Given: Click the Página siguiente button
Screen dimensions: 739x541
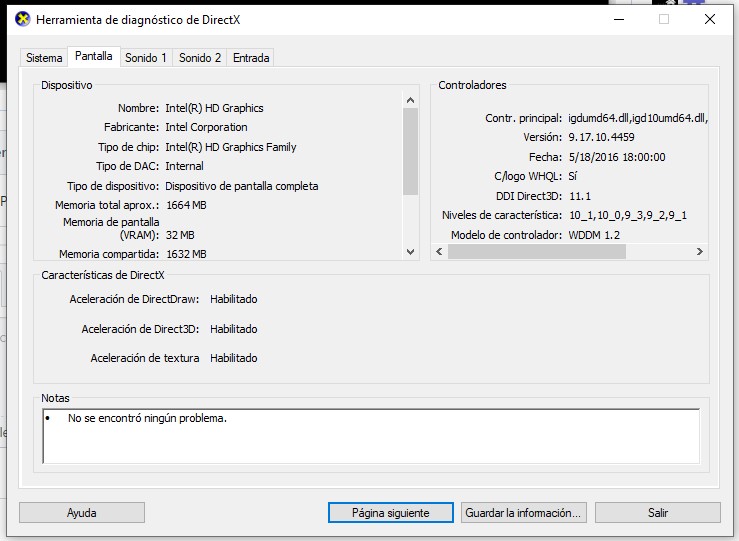Looking at the screenshot, I should point(391,512).
